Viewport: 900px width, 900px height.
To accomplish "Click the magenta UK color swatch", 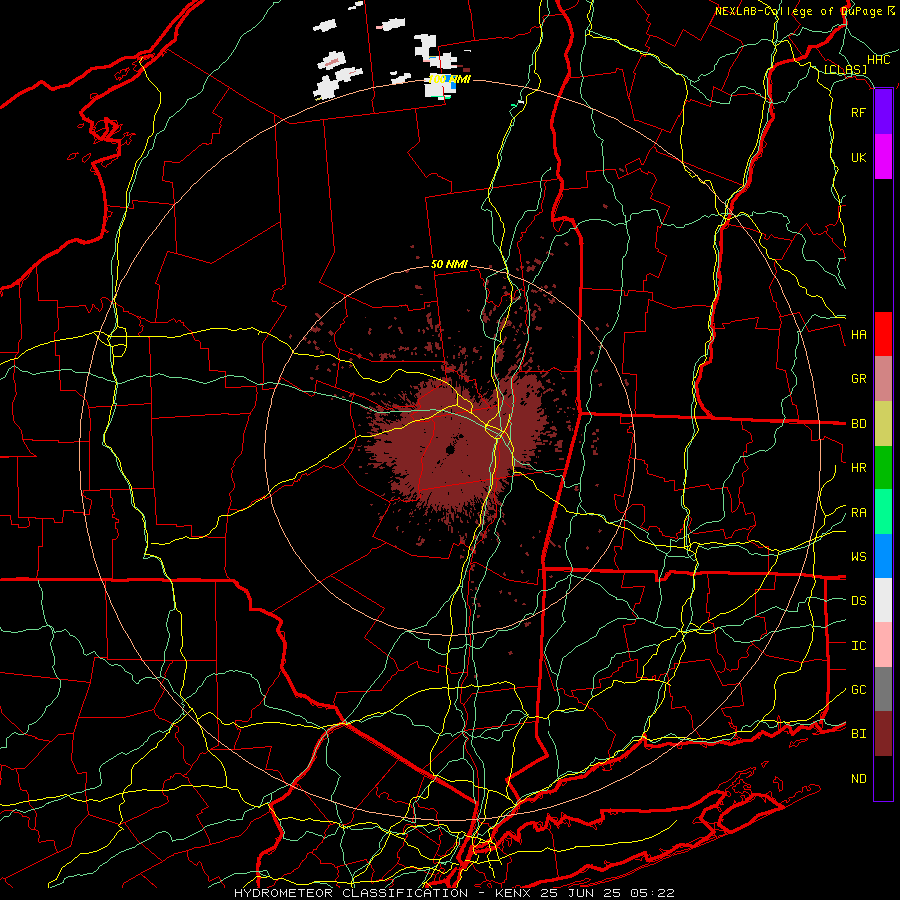I will pyautogui.click(x=883, y=157).
